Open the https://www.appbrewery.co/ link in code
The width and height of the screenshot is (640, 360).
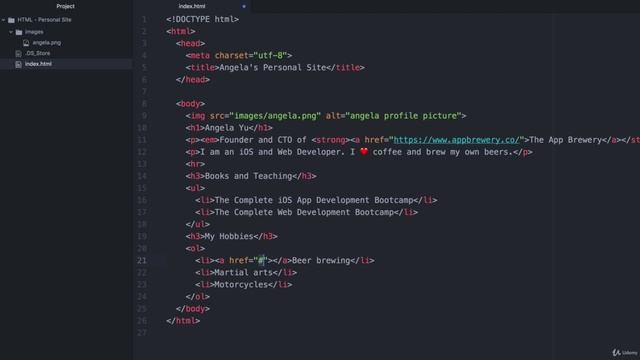[x=456, y=140]
